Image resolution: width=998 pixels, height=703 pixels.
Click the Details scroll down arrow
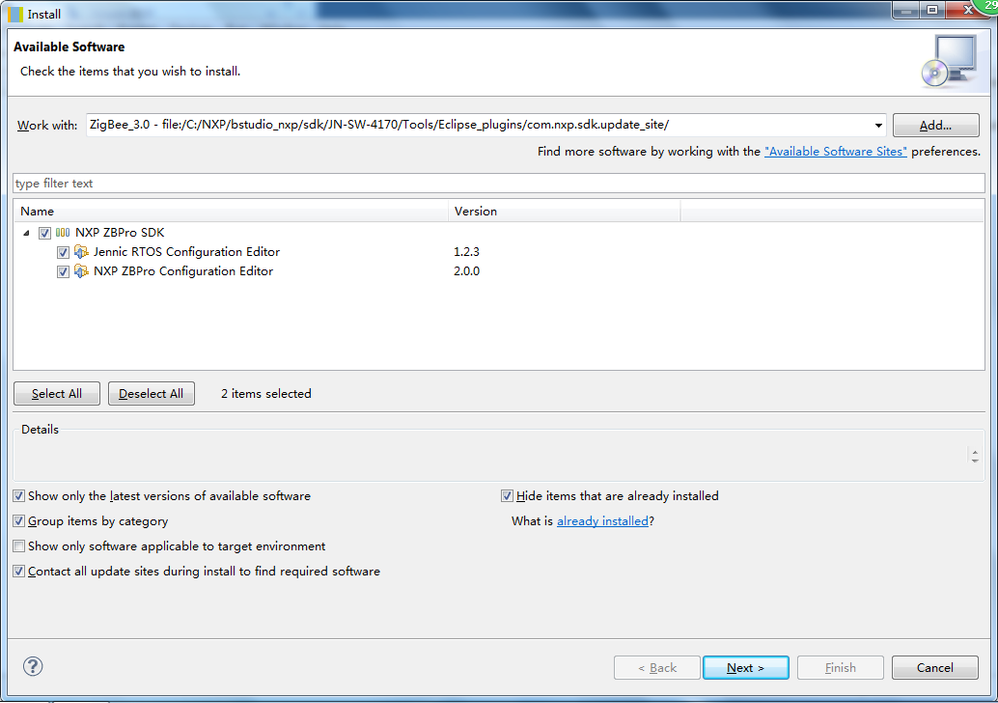[x=974, y=460]
